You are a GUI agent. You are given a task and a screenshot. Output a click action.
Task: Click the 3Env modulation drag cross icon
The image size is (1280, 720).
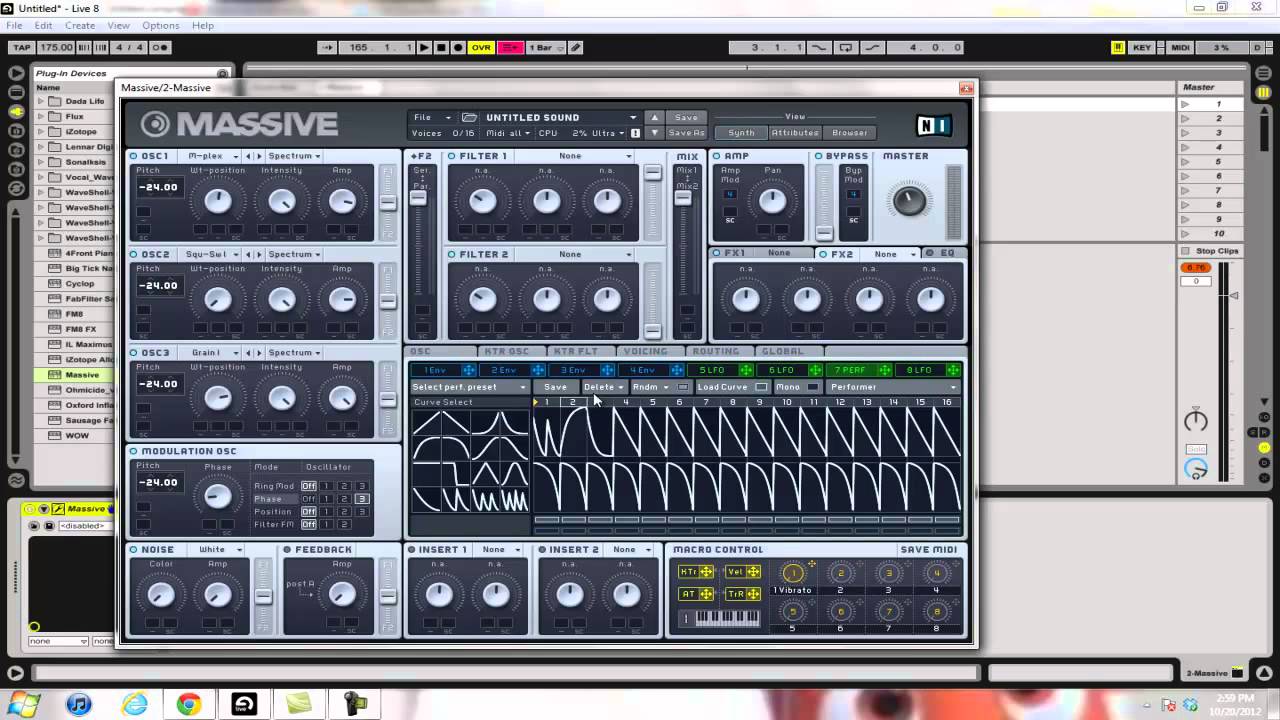point(608,370)
